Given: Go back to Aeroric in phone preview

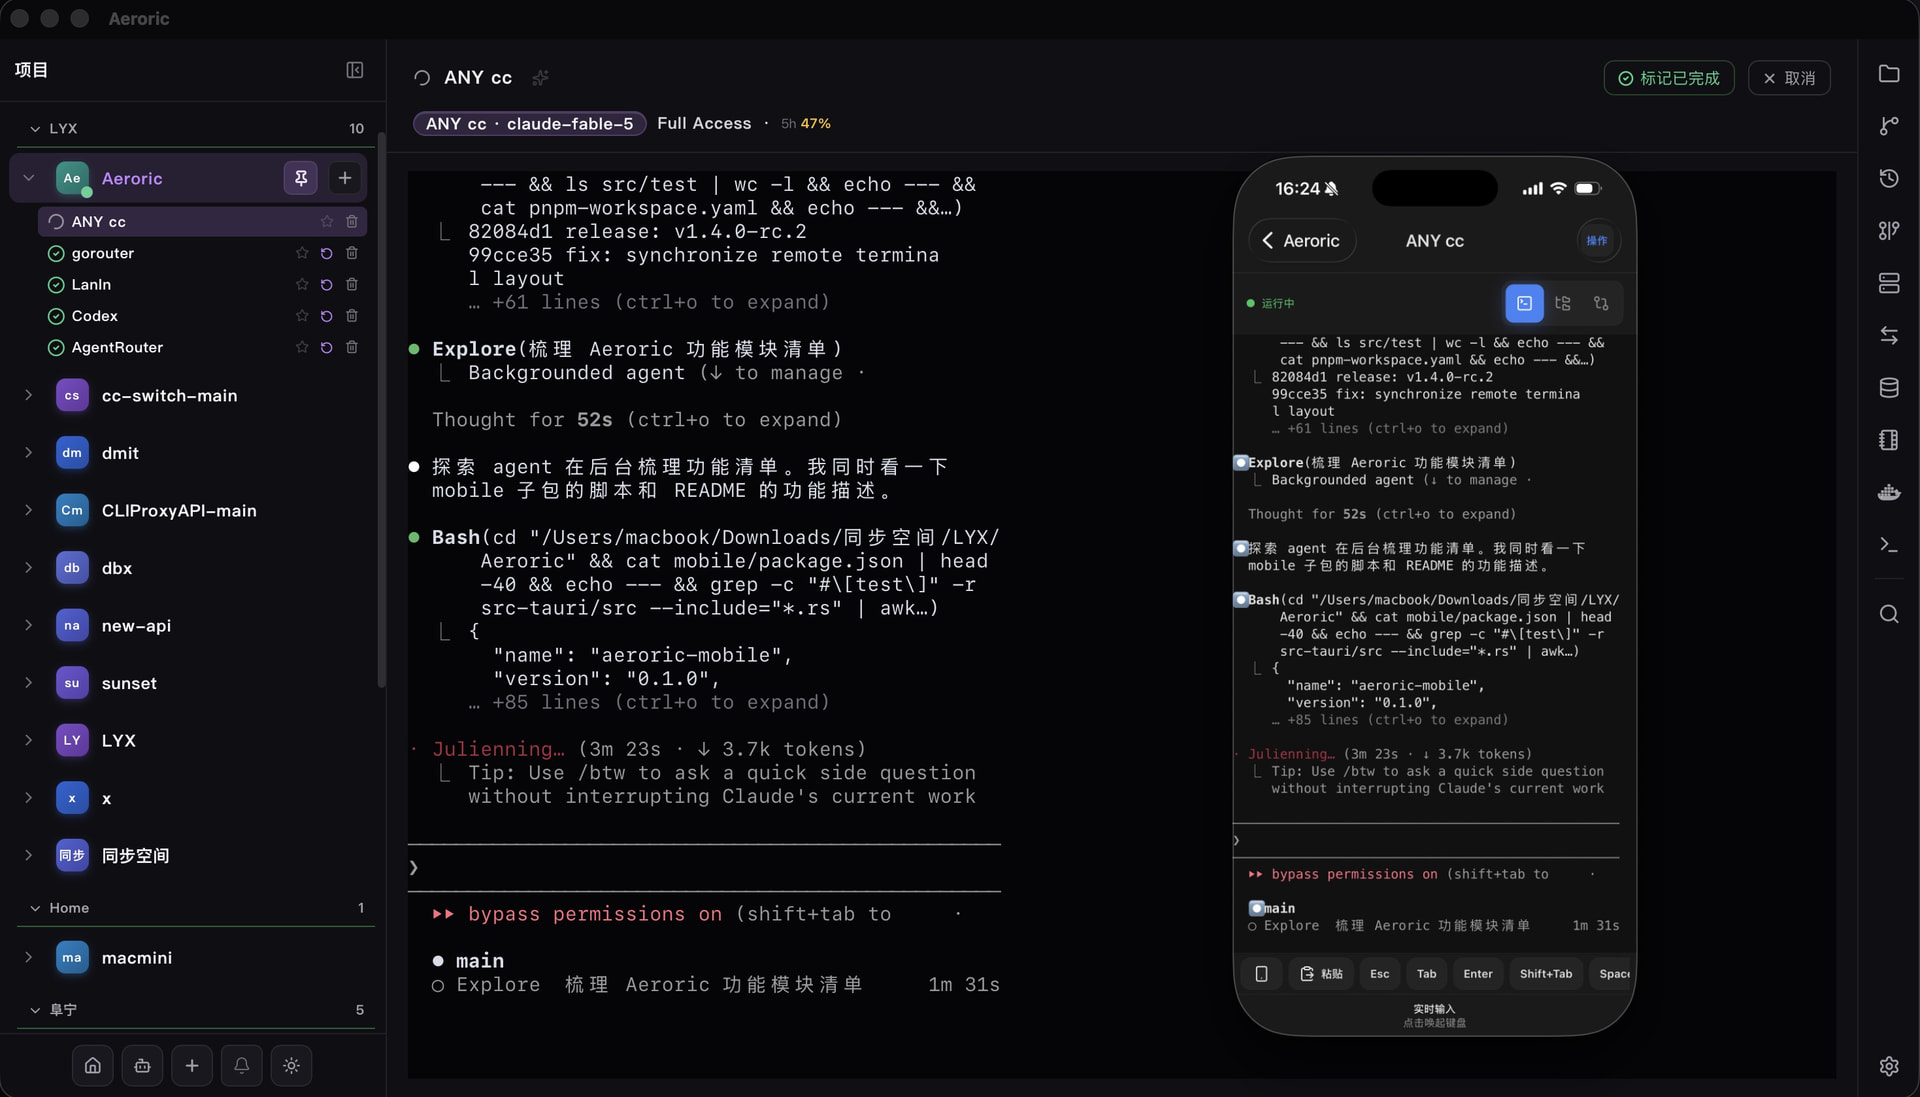Looking at the screenshot, I should point(1302,241).
